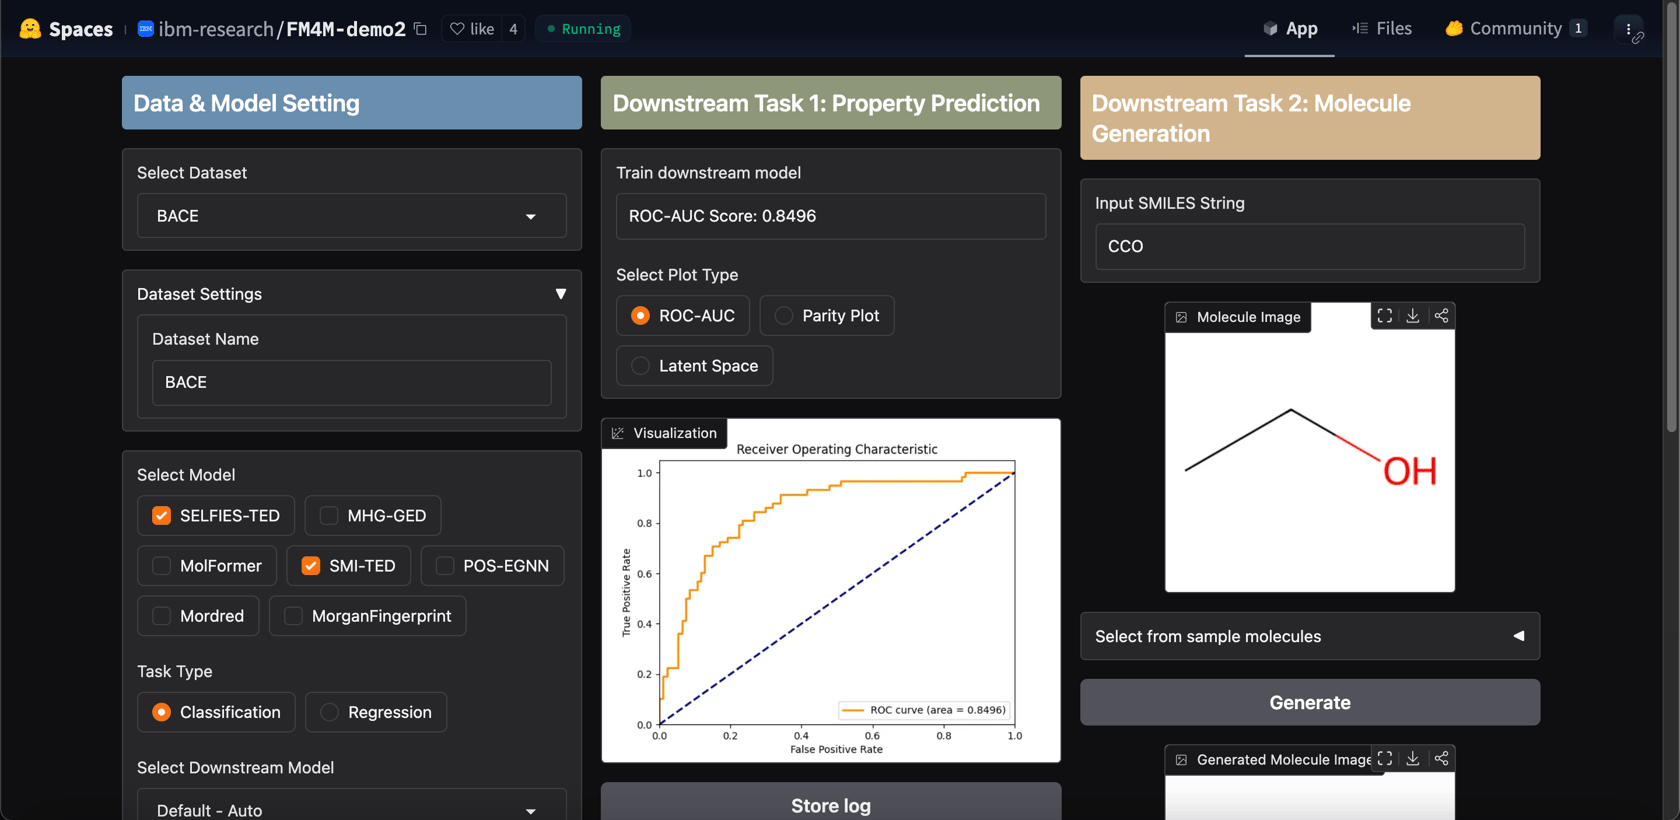Check the MorganFingerprint model option
The height and width of the screenshot is (820, 1680).
coord(294,616)
